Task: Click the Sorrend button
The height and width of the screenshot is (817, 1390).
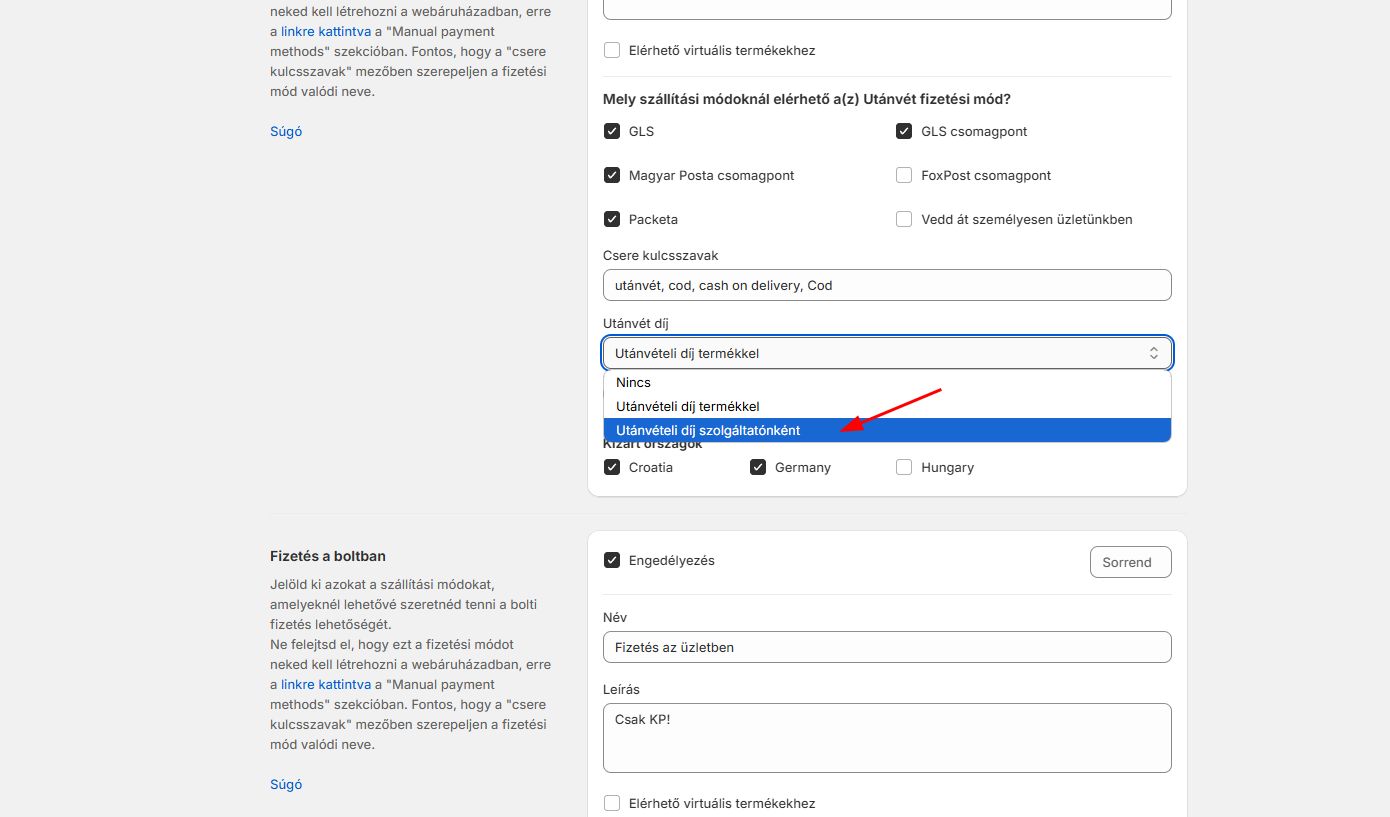Action: [1130, 562]
